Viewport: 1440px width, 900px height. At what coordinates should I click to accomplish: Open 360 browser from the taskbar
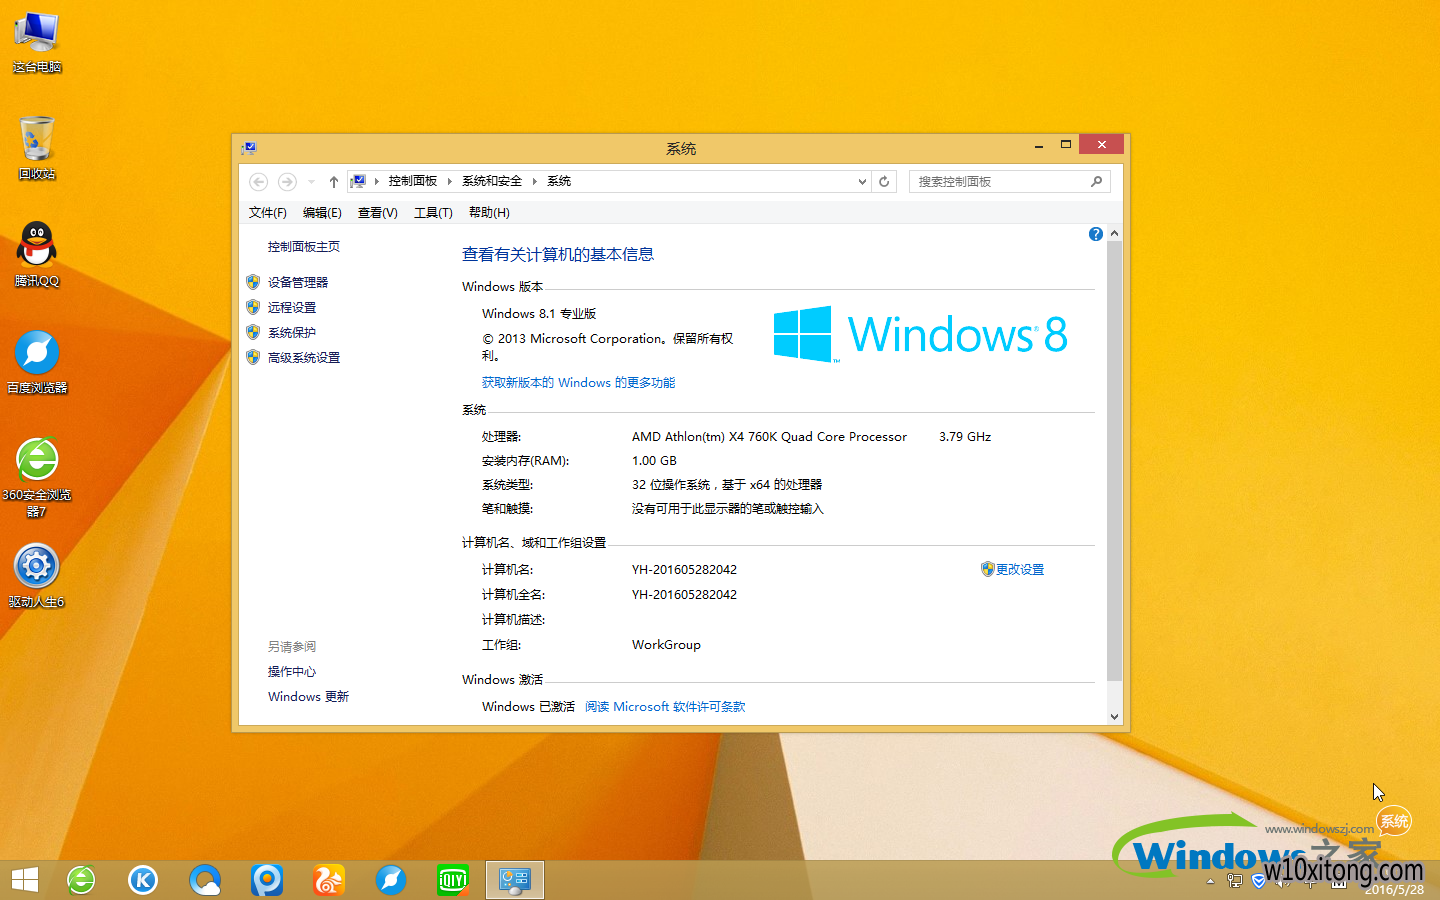click(x=81, y=880)
